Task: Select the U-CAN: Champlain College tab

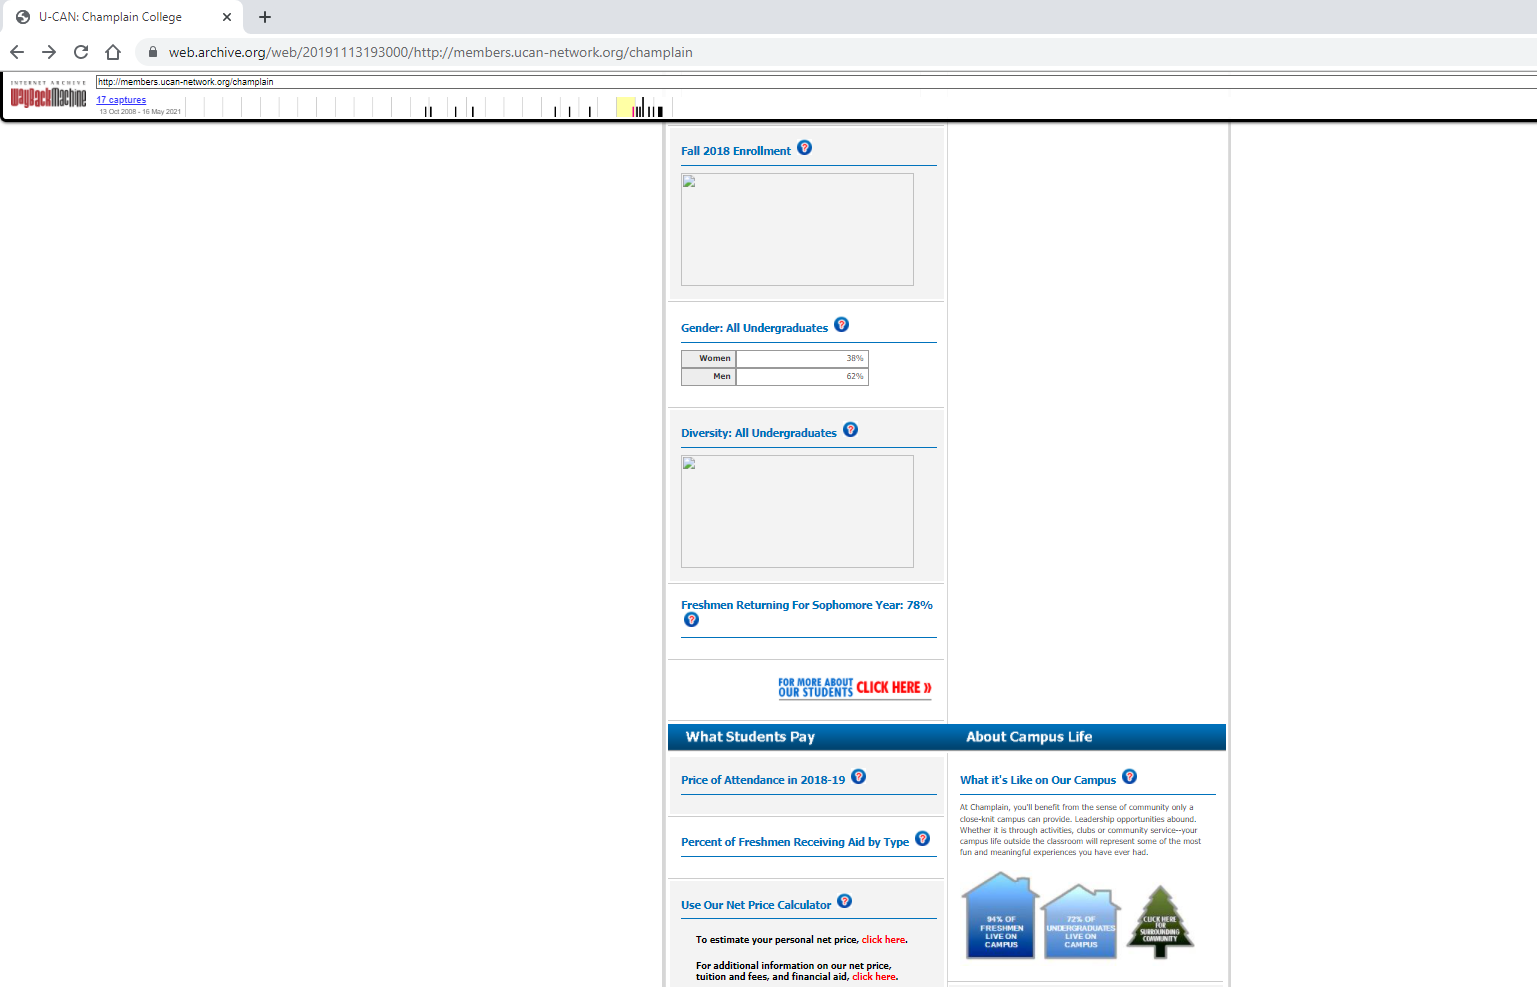Action: (120, 17)
